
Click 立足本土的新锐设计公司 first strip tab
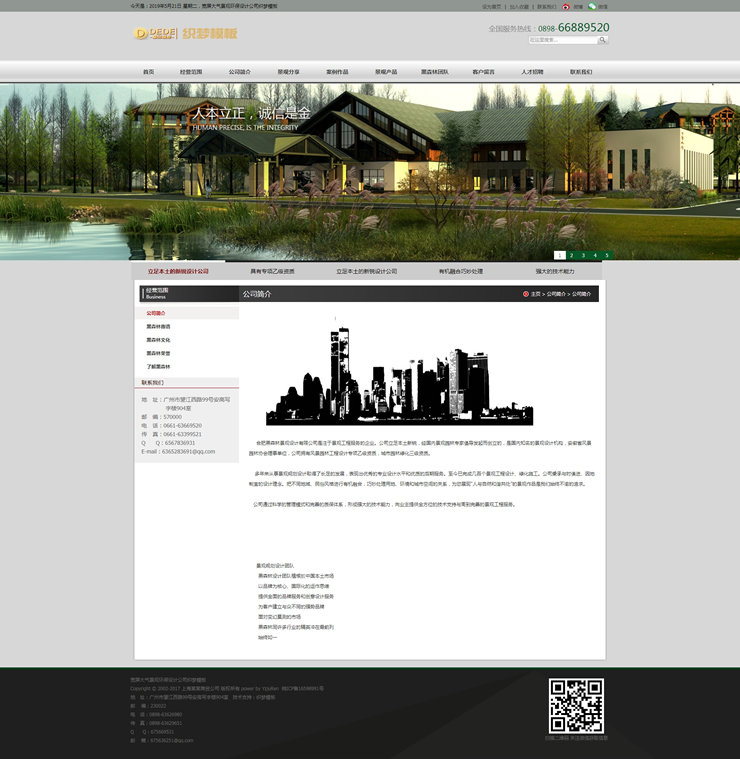[x=178, y=271]
